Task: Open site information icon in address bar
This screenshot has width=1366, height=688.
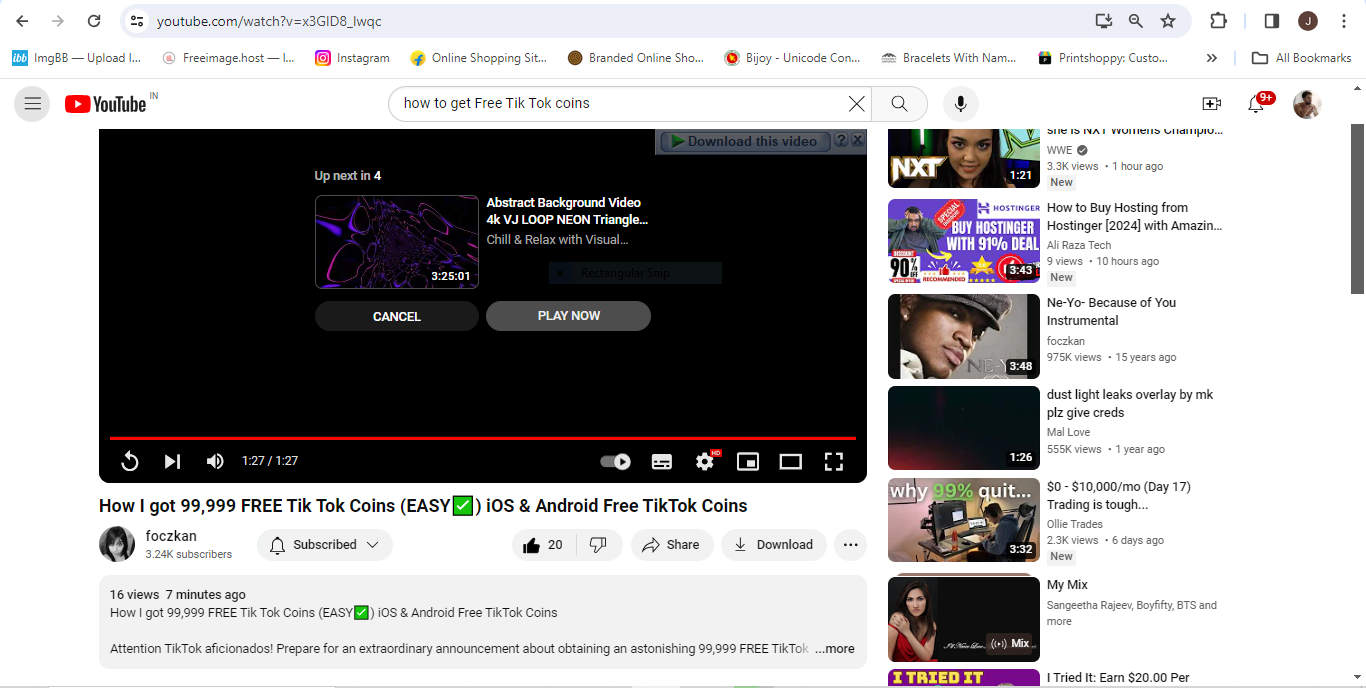Action: tap(138, 21)
